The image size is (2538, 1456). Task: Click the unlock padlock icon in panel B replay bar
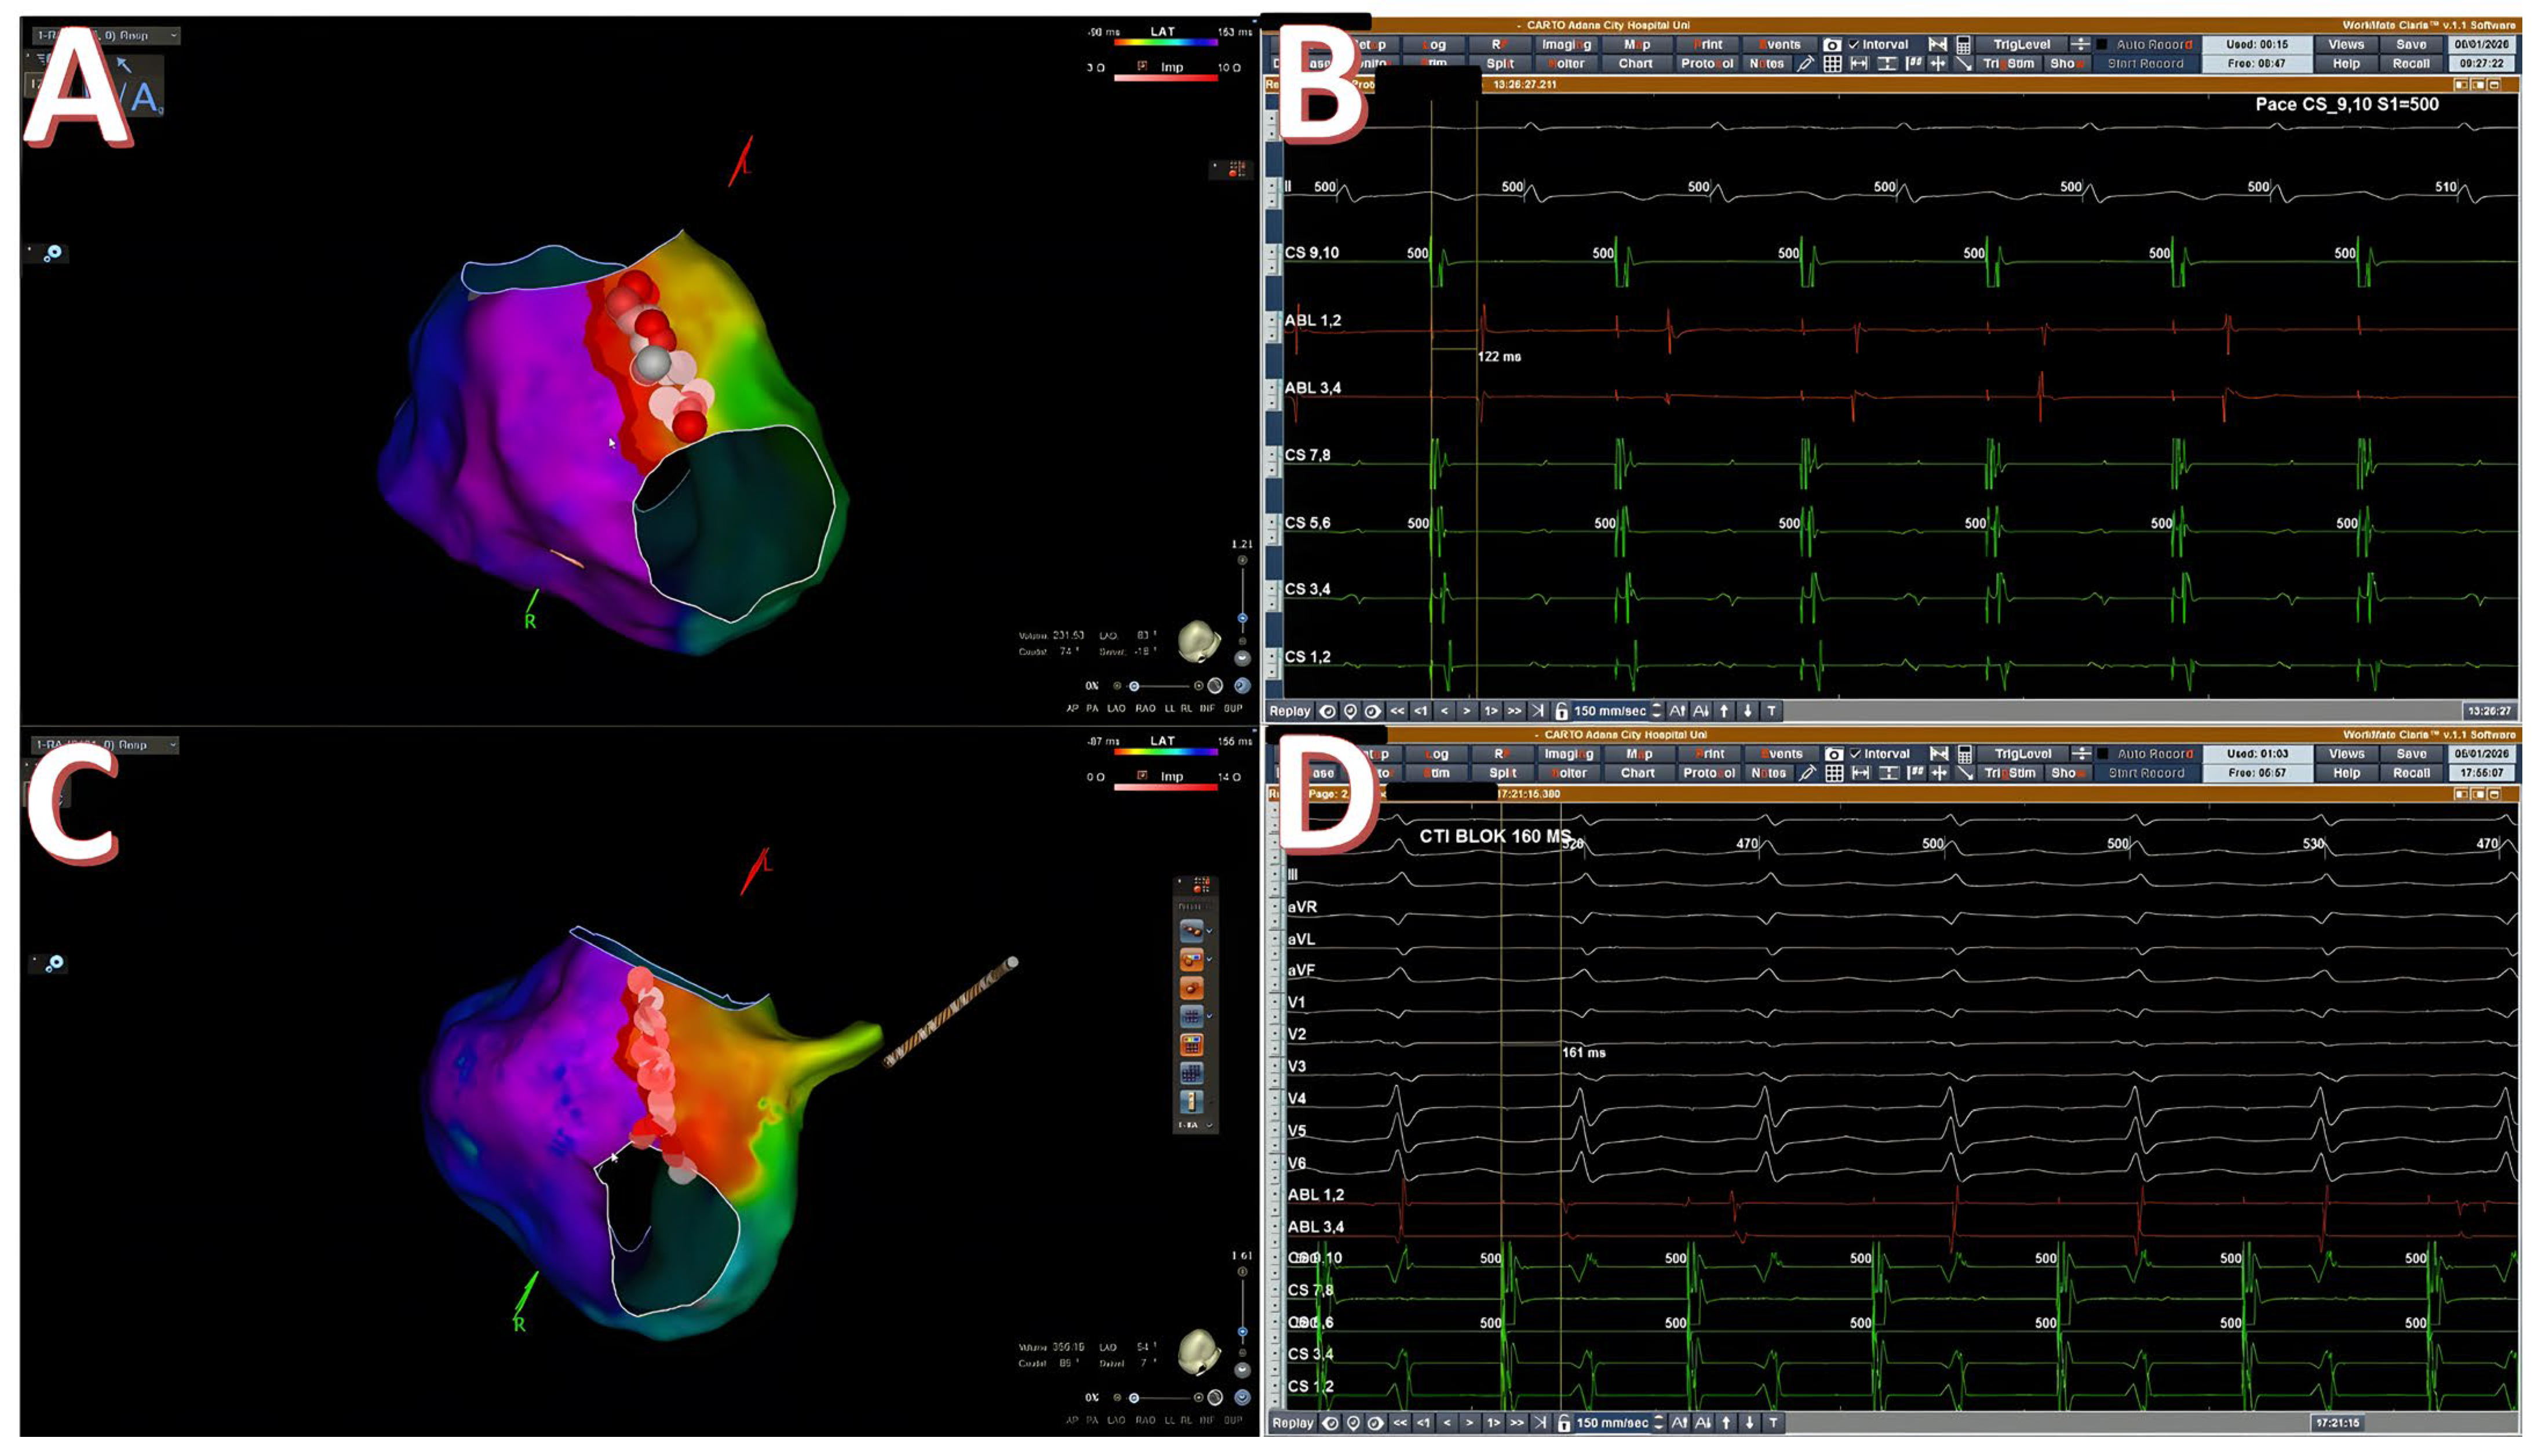click(1561, 711)
